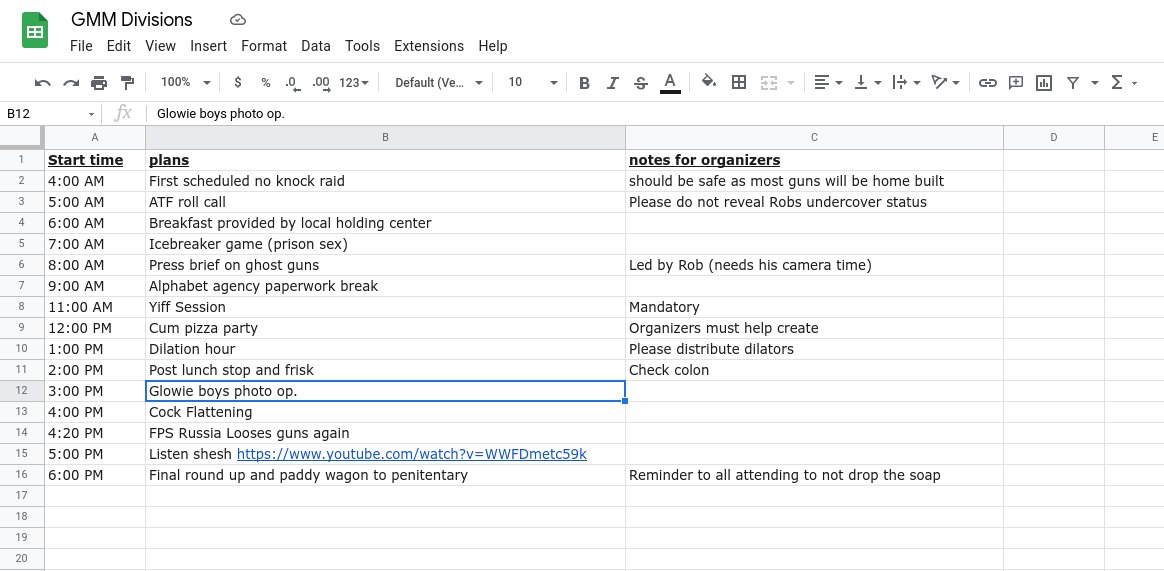Click the Borders grid icon

point(739,82)
